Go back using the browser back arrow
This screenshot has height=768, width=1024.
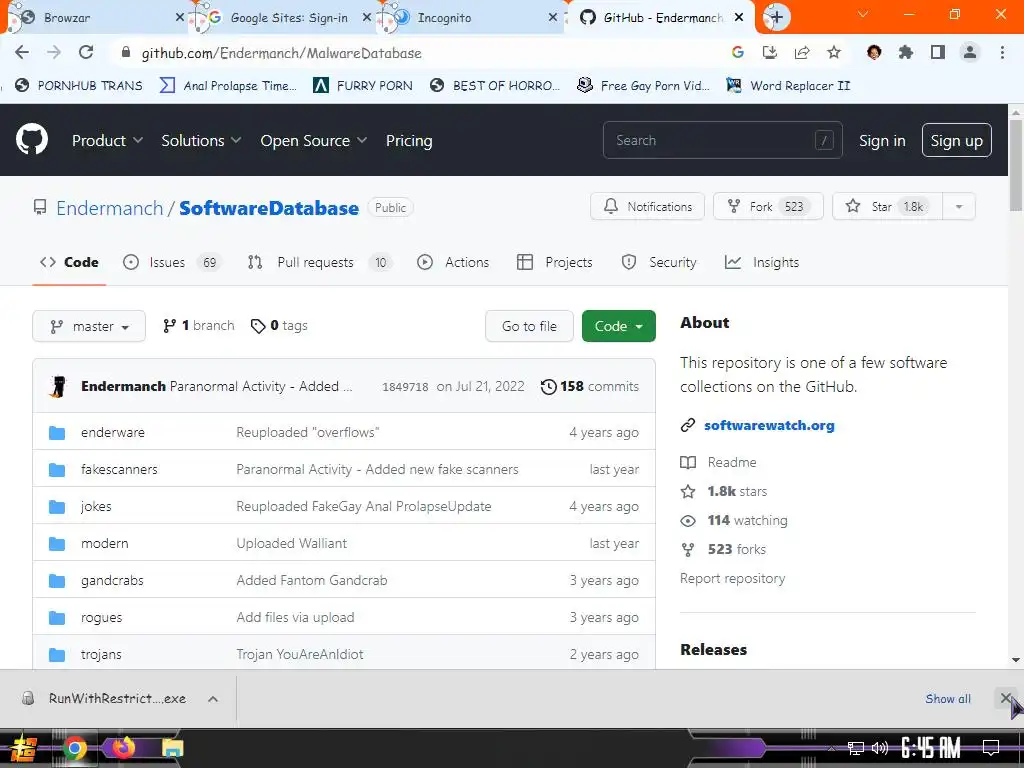coord(22,52)
